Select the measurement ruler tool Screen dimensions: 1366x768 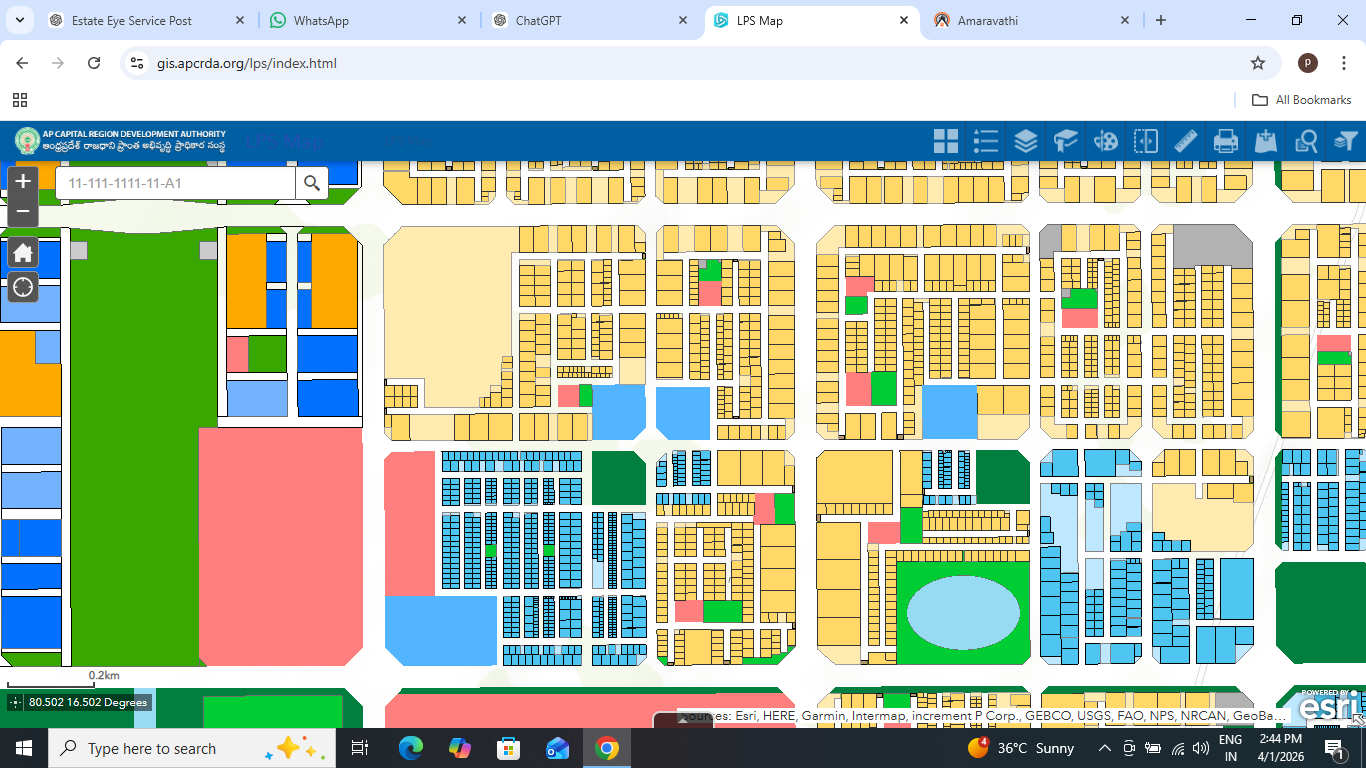coord(1185,141)
